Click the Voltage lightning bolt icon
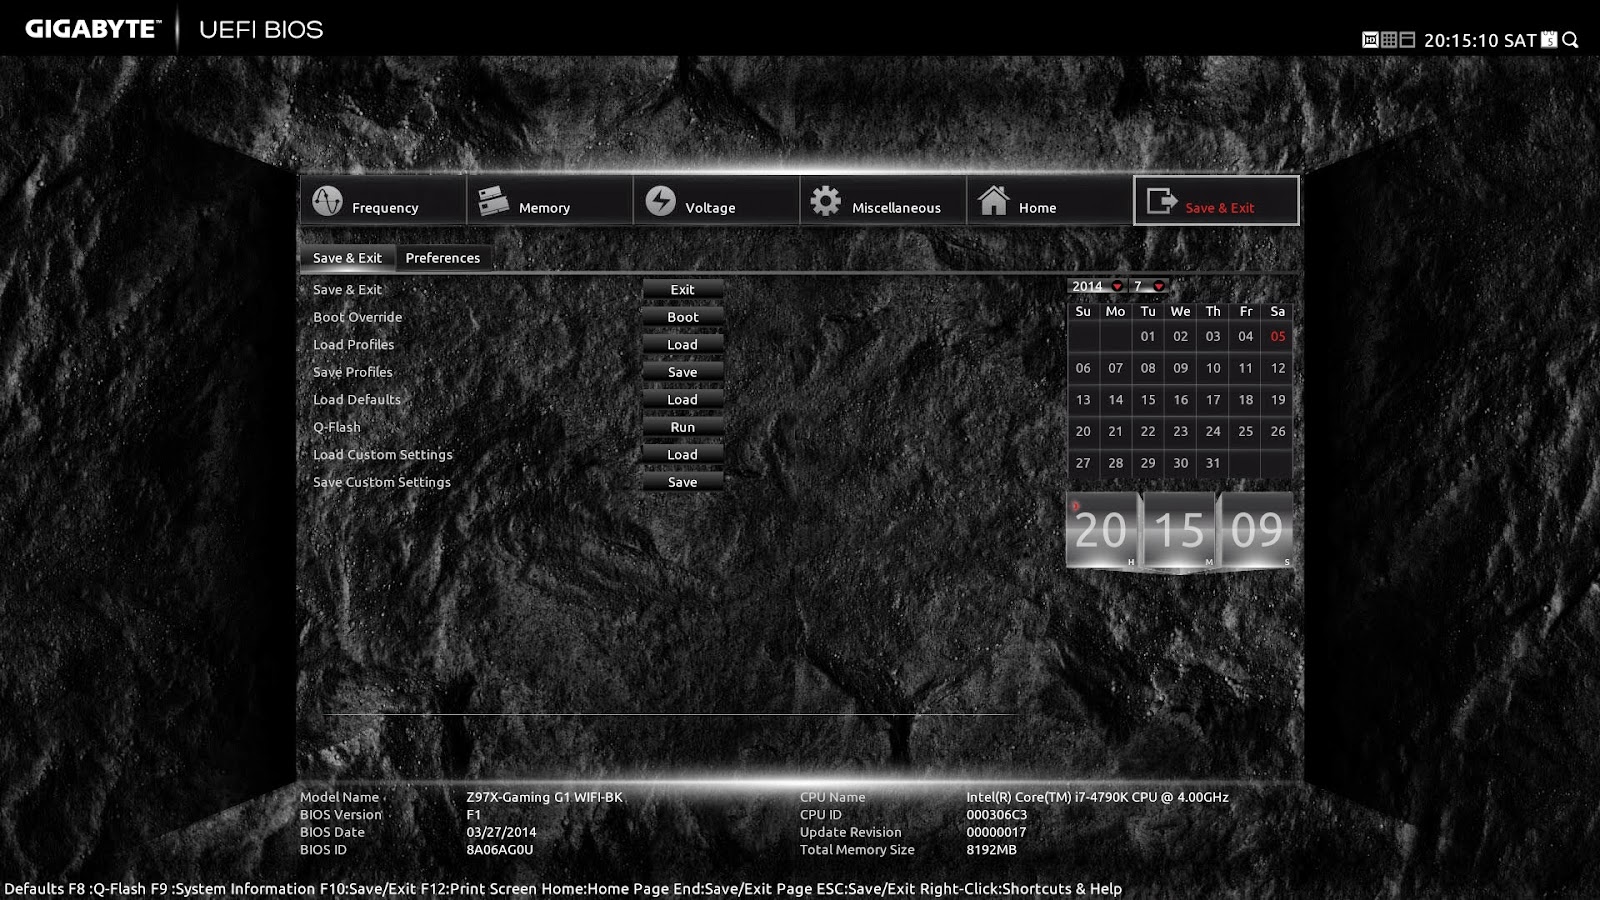The image size is (1600, 900). (660, 201)
